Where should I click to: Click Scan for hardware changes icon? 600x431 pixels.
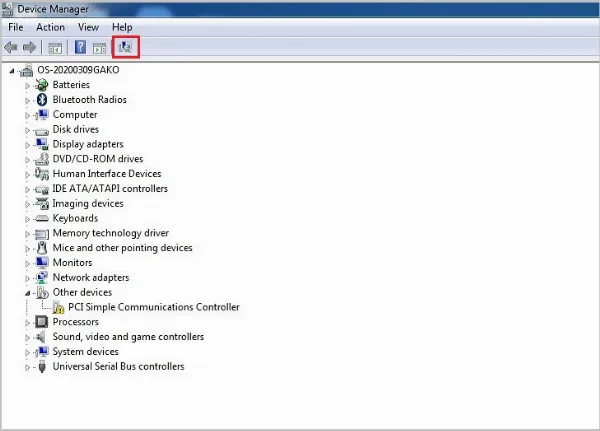126,46
